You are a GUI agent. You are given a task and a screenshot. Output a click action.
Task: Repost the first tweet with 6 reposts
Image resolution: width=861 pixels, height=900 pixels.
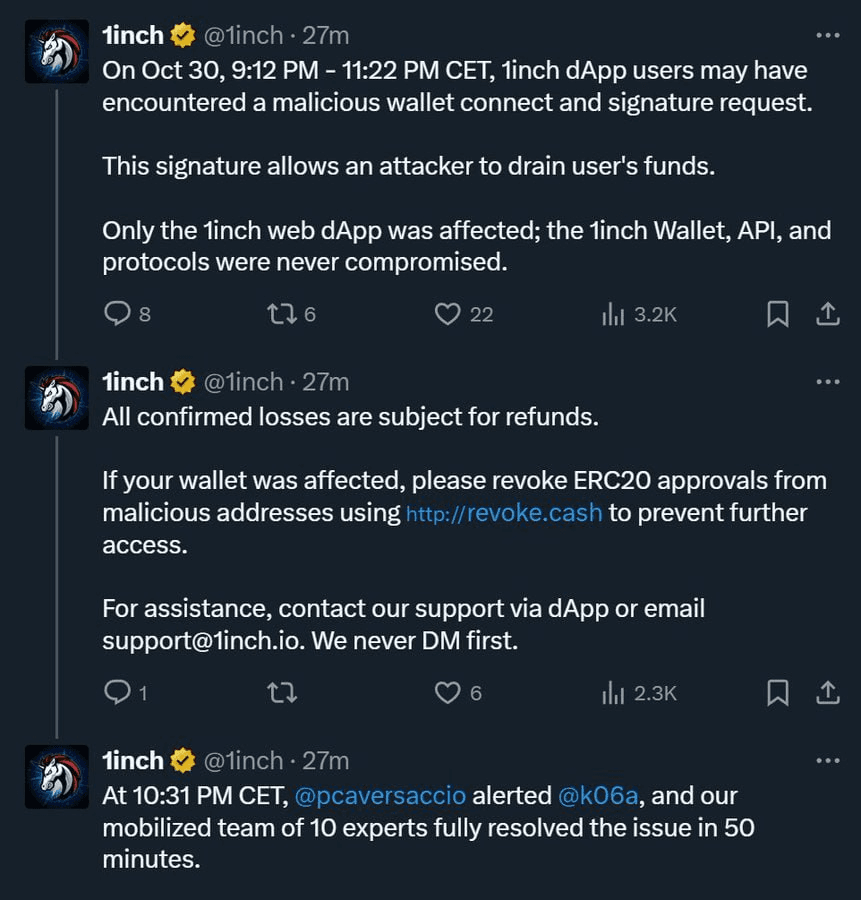point(282,314)
